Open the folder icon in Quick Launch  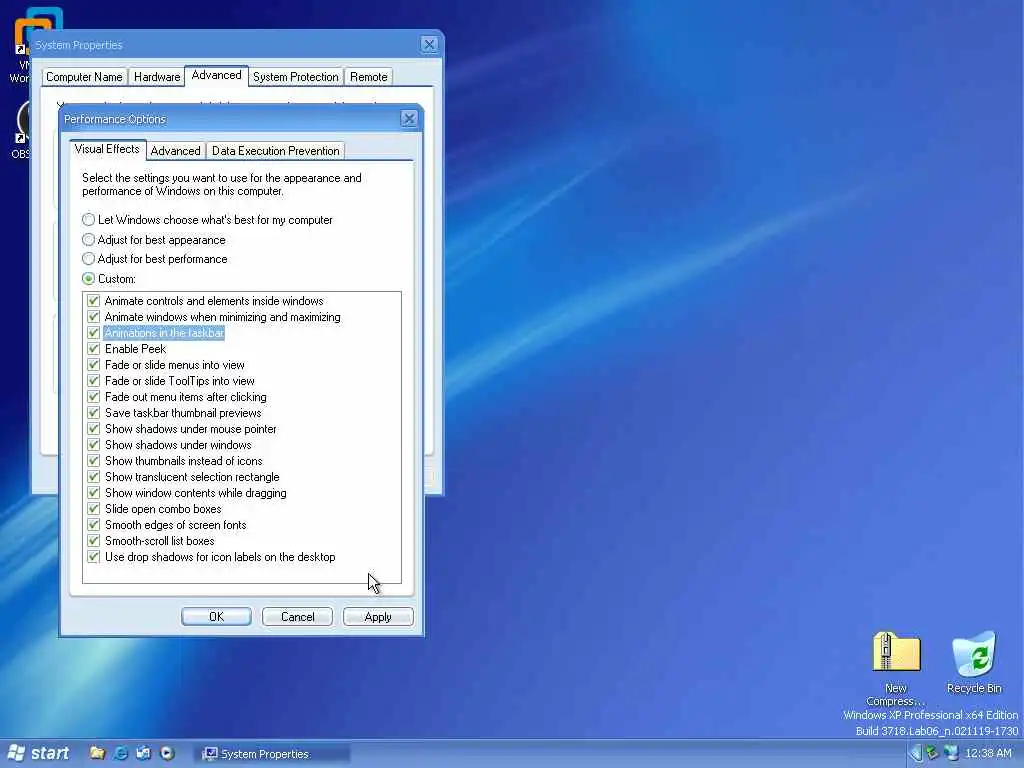tap(97, 753)
